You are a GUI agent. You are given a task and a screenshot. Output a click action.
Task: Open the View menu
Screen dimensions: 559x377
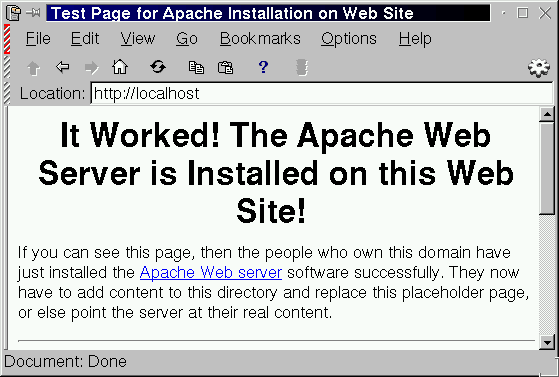coord(138,39)
